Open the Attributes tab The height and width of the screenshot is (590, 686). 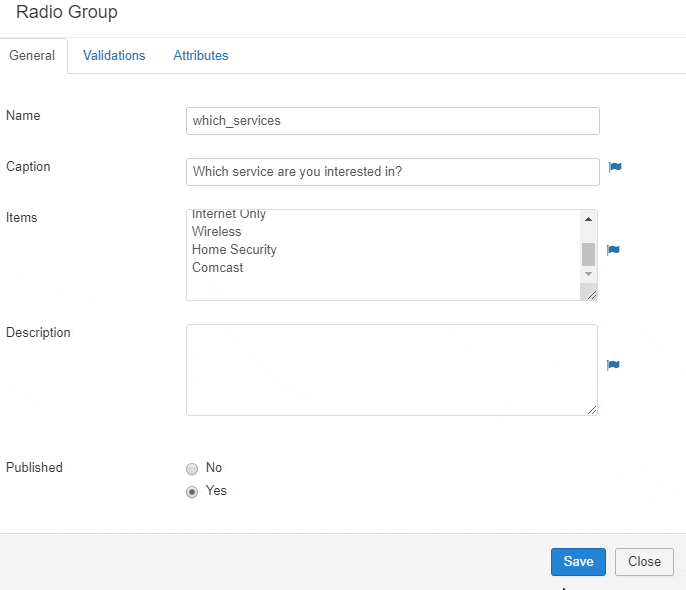click(201, 56)
